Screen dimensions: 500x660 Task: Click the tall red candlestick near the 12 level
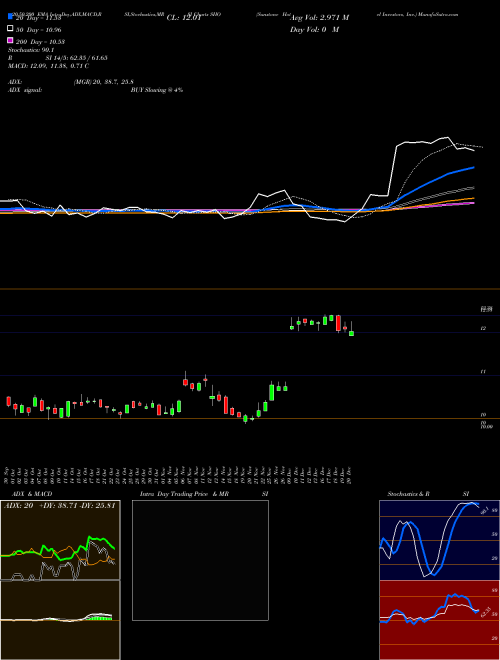(x=338, y=323)
